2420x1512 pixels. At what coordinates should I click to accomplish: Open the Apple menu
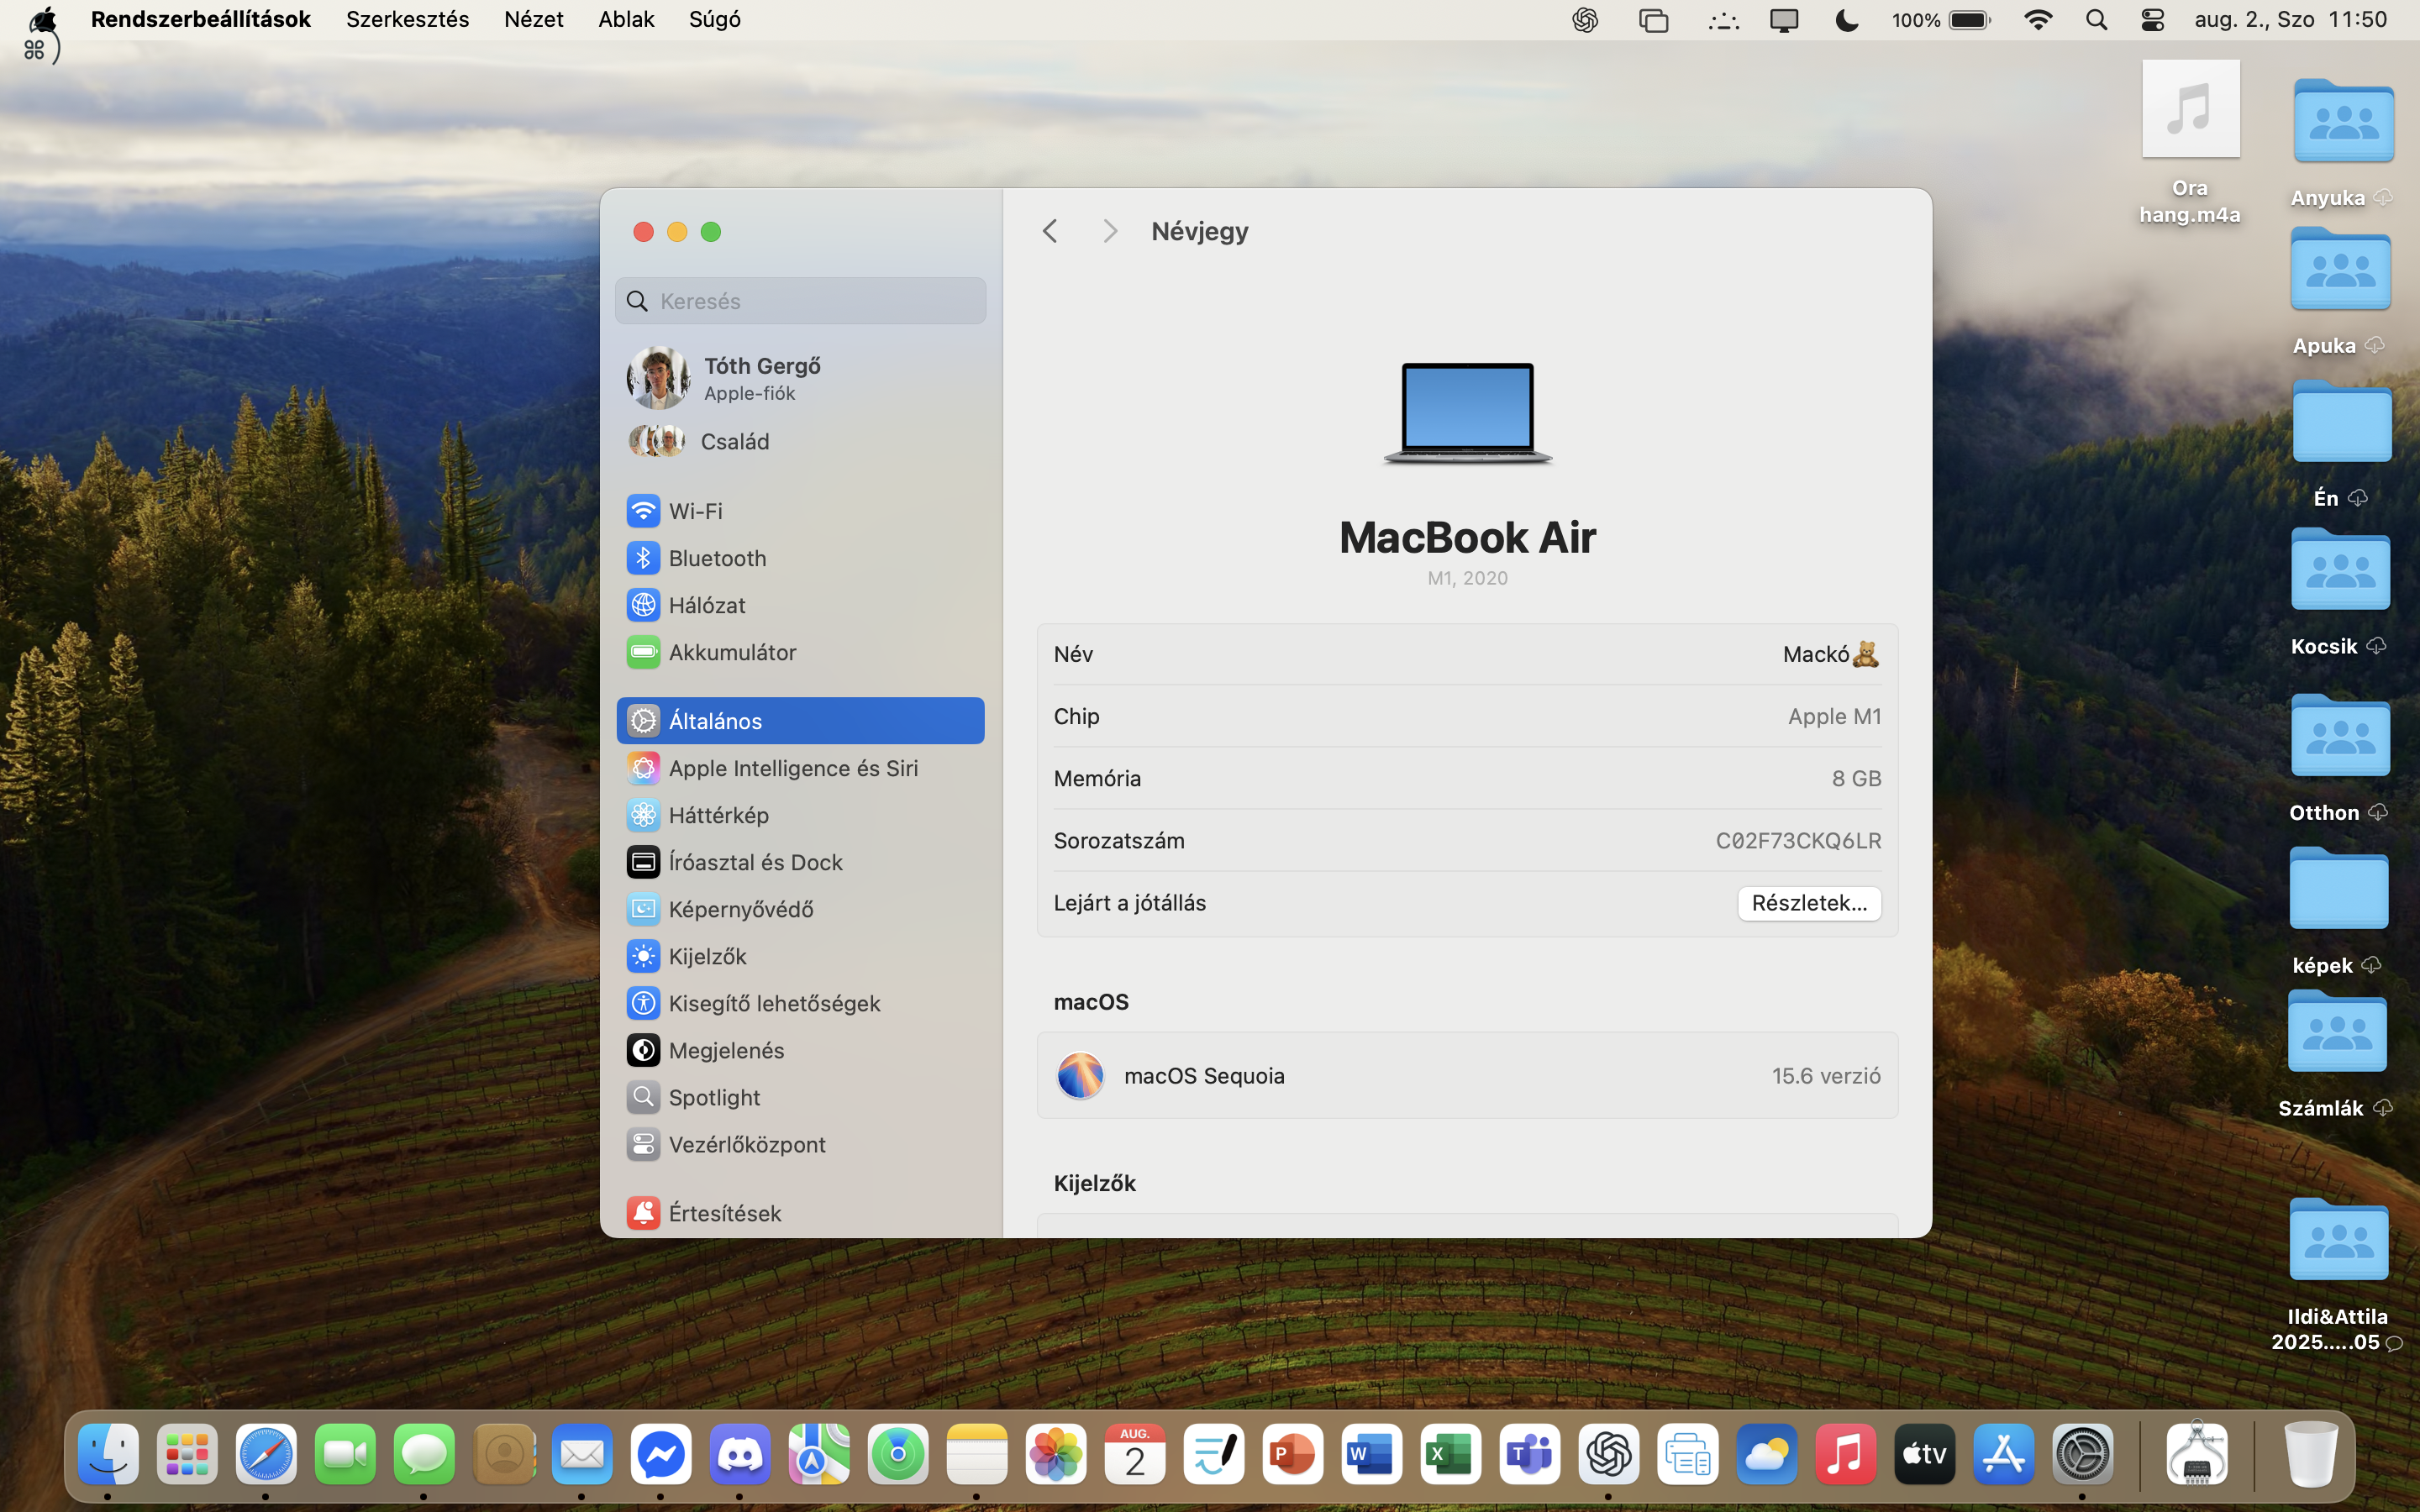pos(42,20)
